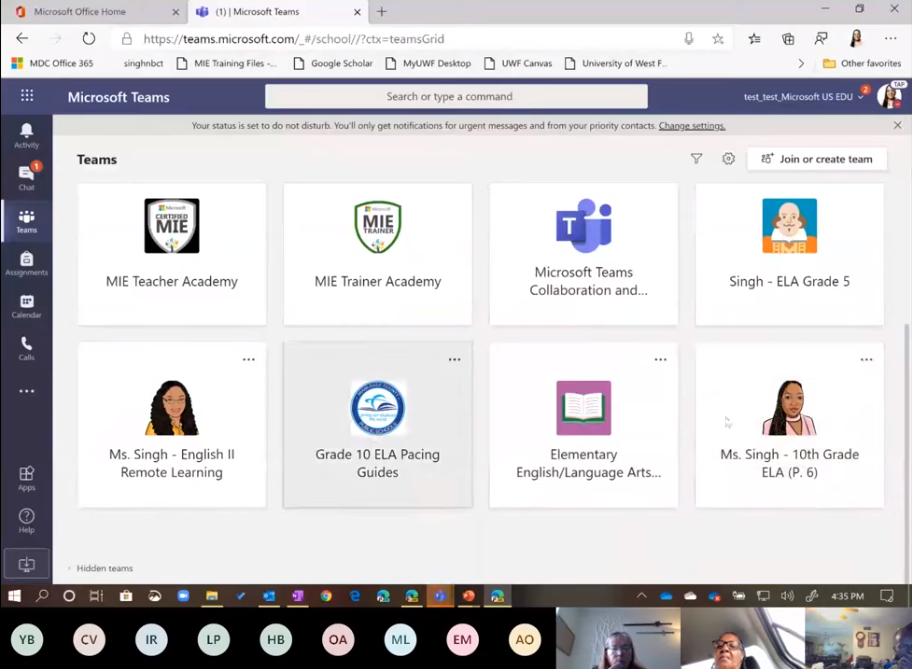
Task: Open manage teams gear settings
Action: tap(728, 159)
